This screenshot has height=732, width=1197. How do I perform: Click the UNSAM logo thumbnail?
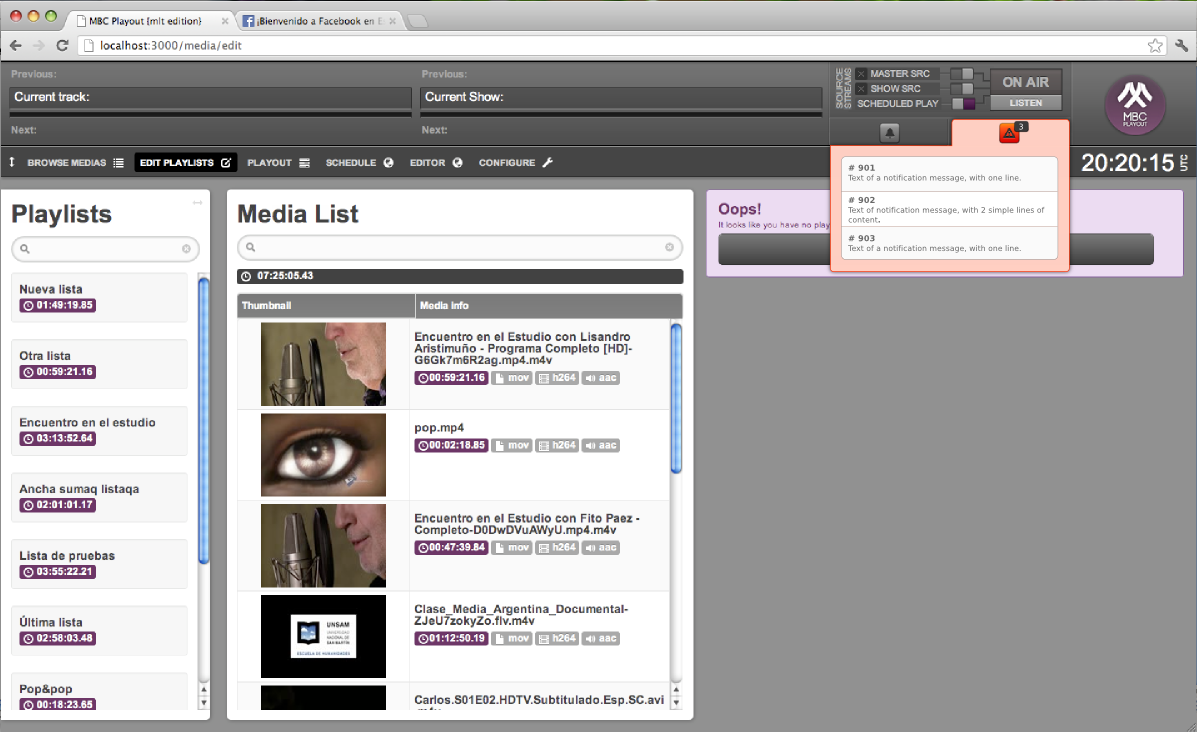coord(324,637)
